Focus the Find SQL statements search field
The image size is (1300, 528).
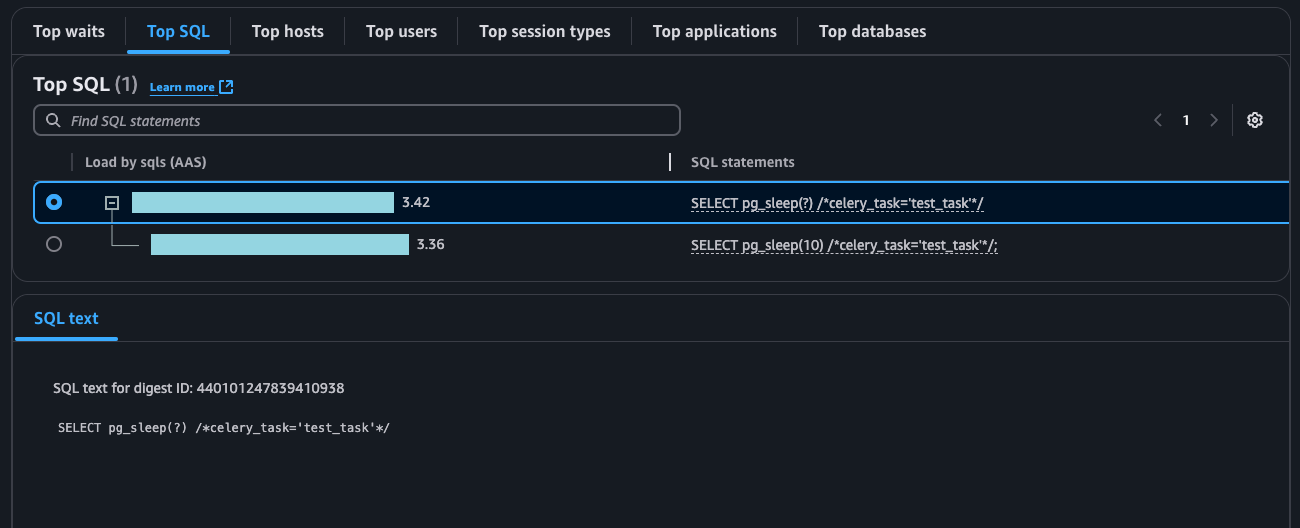tap(357, 120)
